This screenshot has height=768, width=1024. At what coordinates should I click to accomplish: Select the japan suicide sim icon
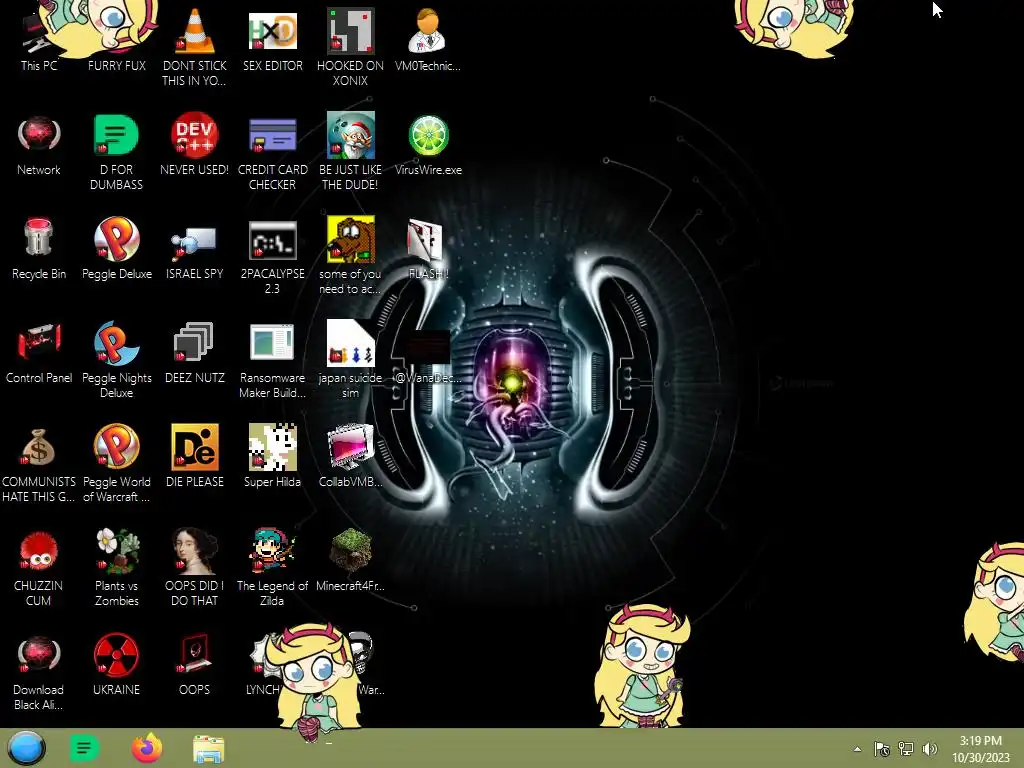(x=350, y=359)
